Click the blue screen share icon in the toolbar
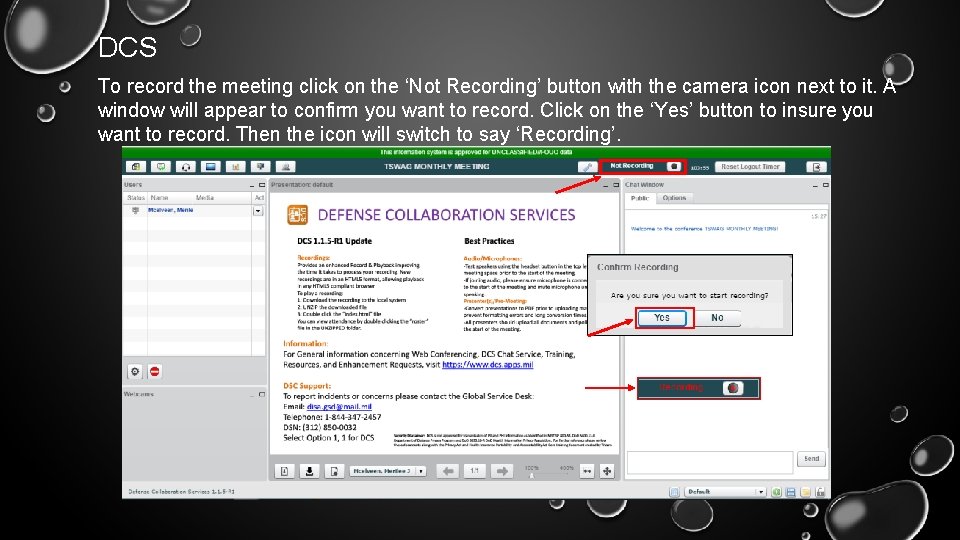 click(211, 167)
